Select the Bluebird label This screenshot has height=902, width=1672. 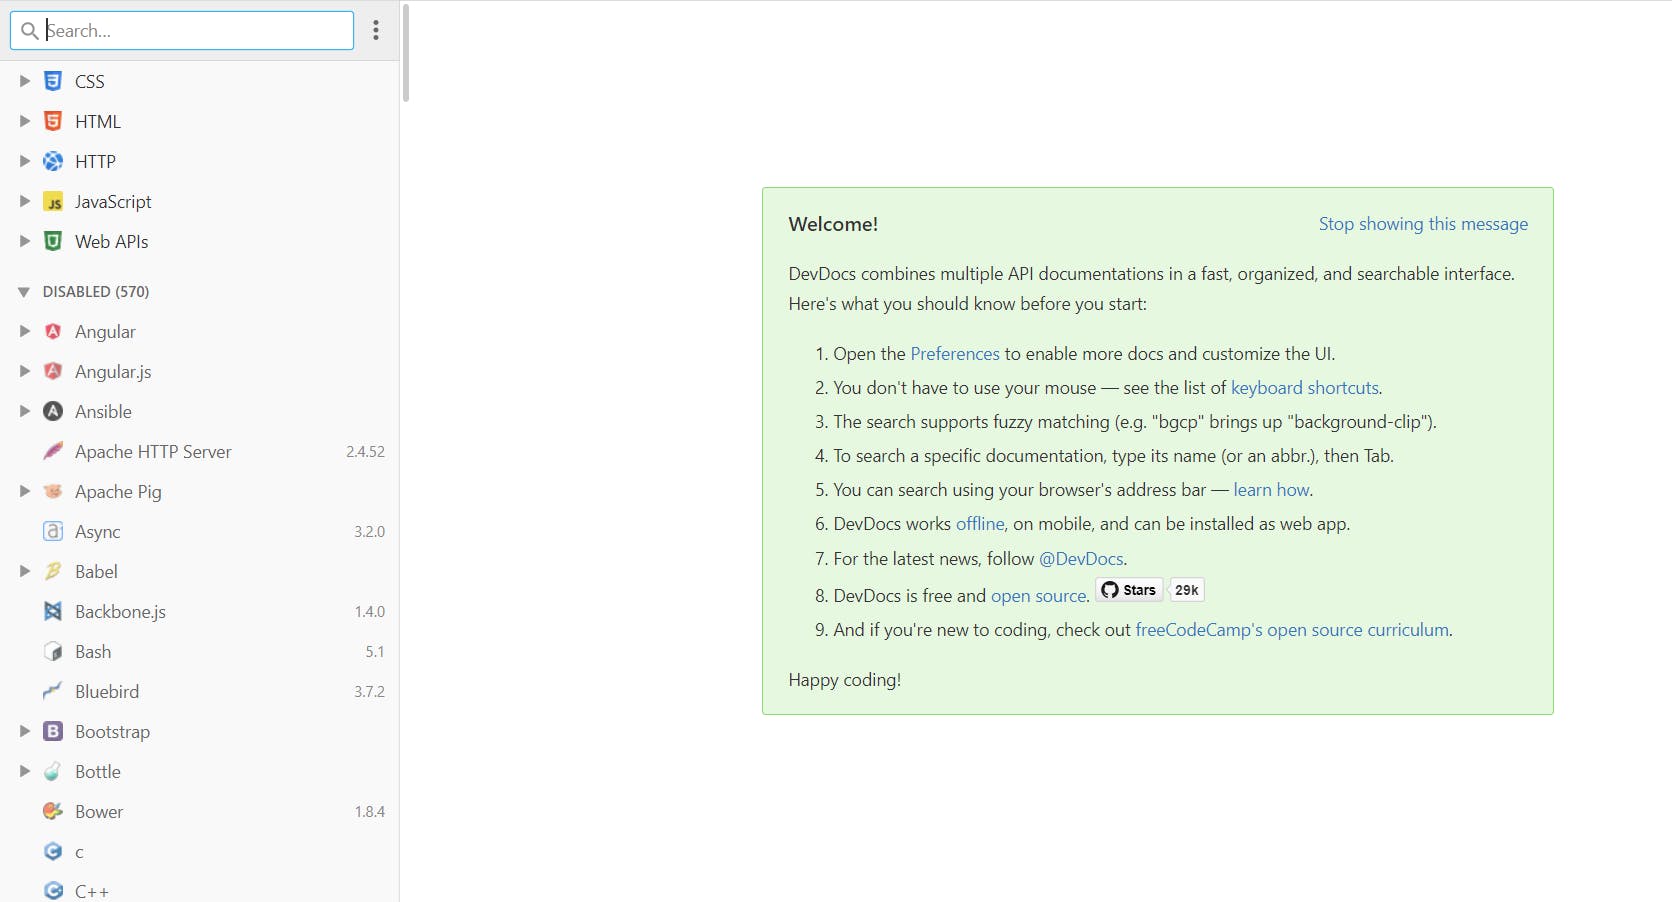click(x=107, y=692)
